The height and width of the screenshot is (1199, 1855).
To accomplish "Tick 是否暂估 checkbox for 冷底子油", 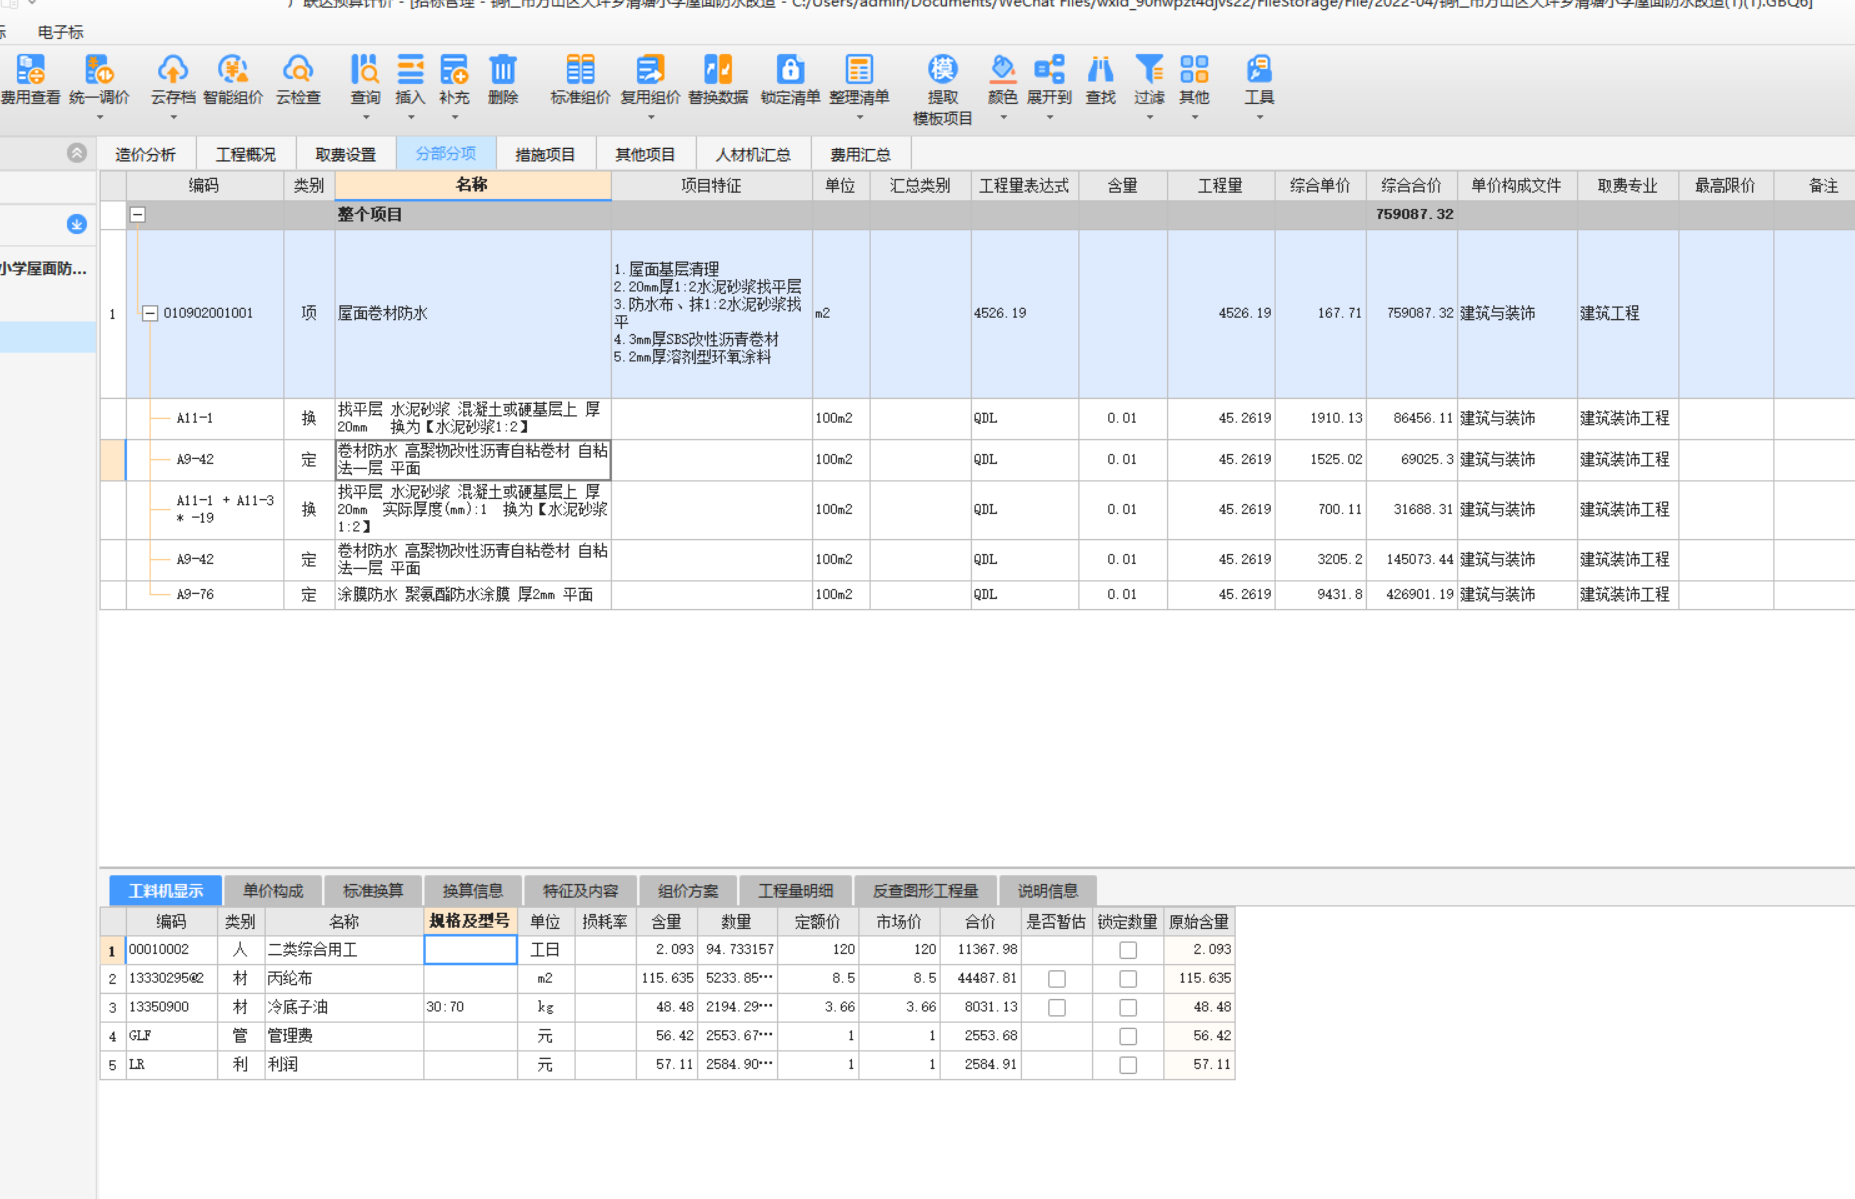I will click(1057, 1008).
